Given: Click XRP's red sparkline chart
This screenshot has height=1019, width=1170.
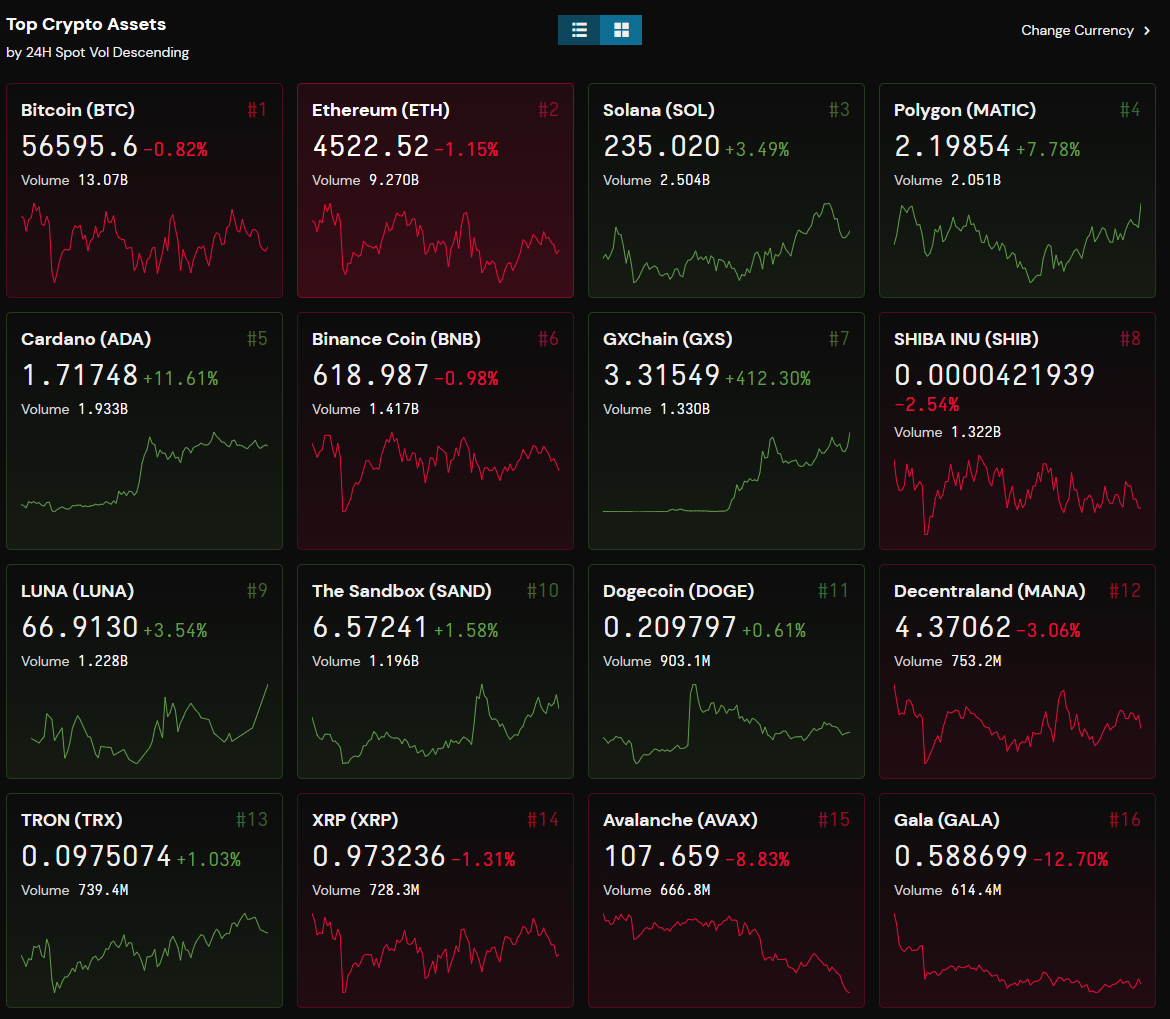Looking at the screenshot, I should [x=436, y=953].
